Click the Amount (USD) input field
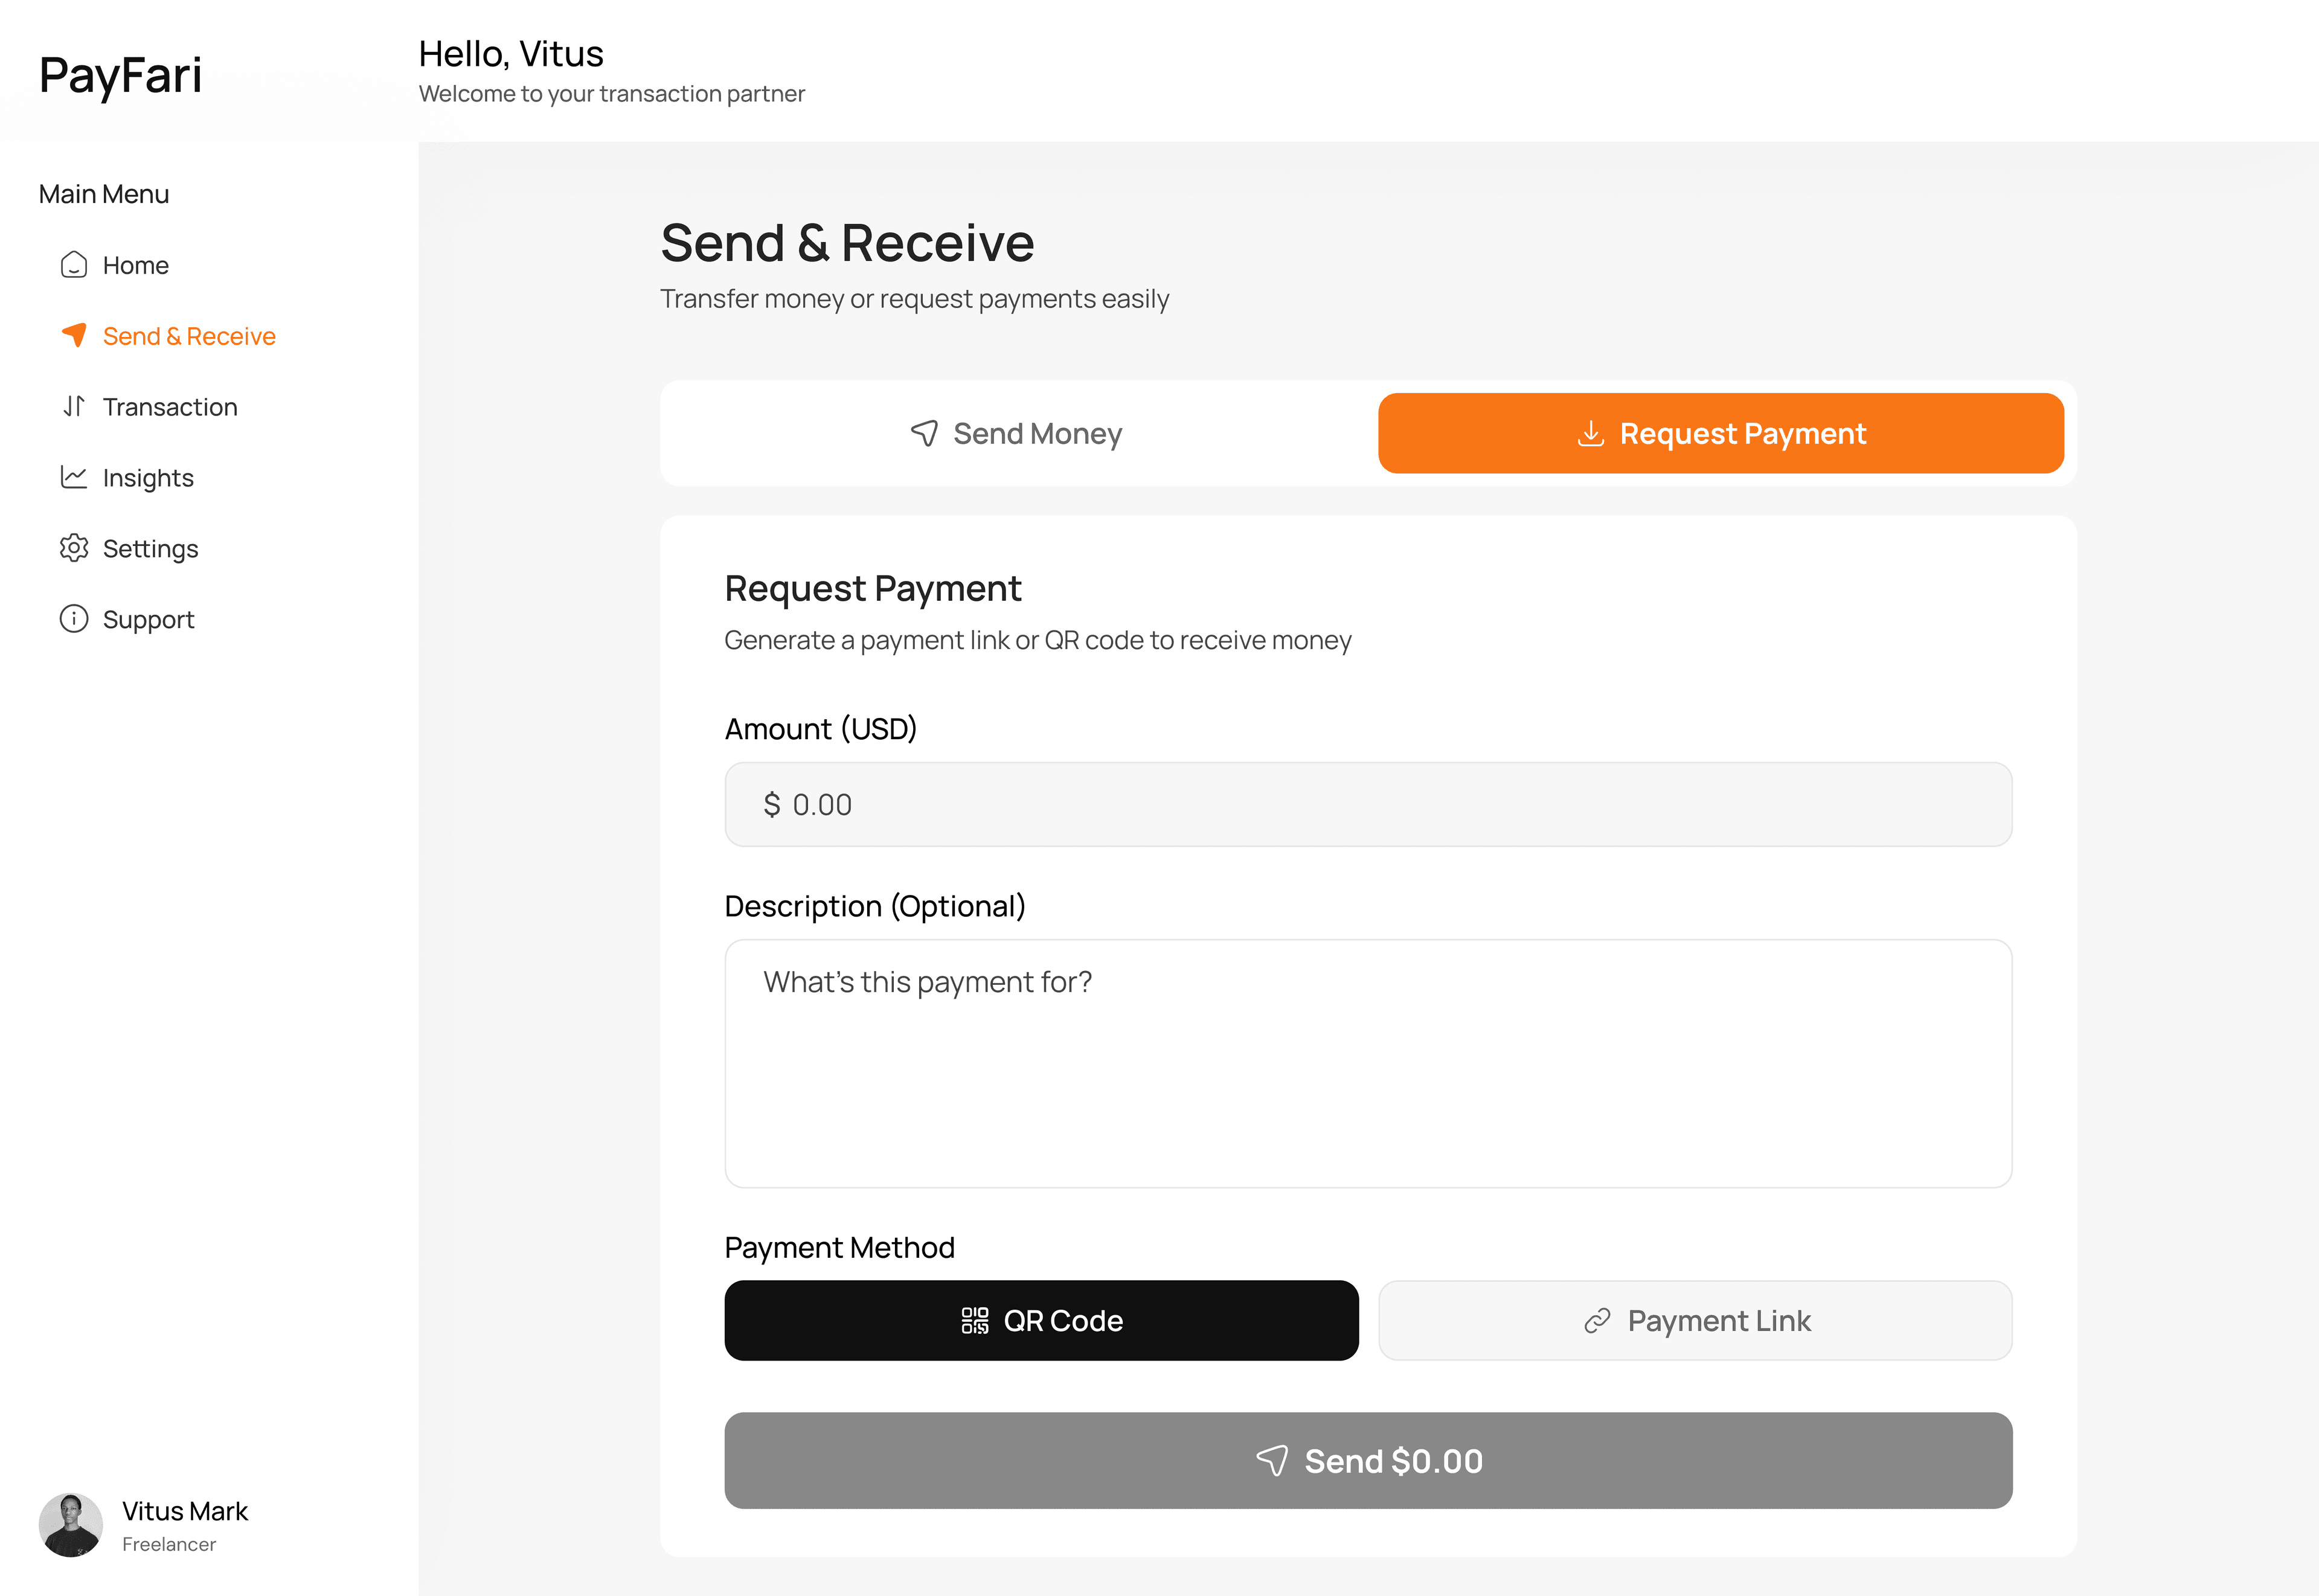Viewport: 2319px width, 1596px height. 1368,805
